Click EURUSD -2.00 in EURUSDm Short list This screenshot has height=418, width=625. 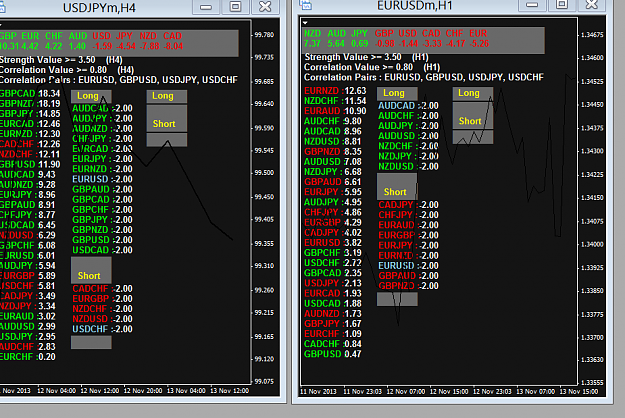tap(409, 265)
